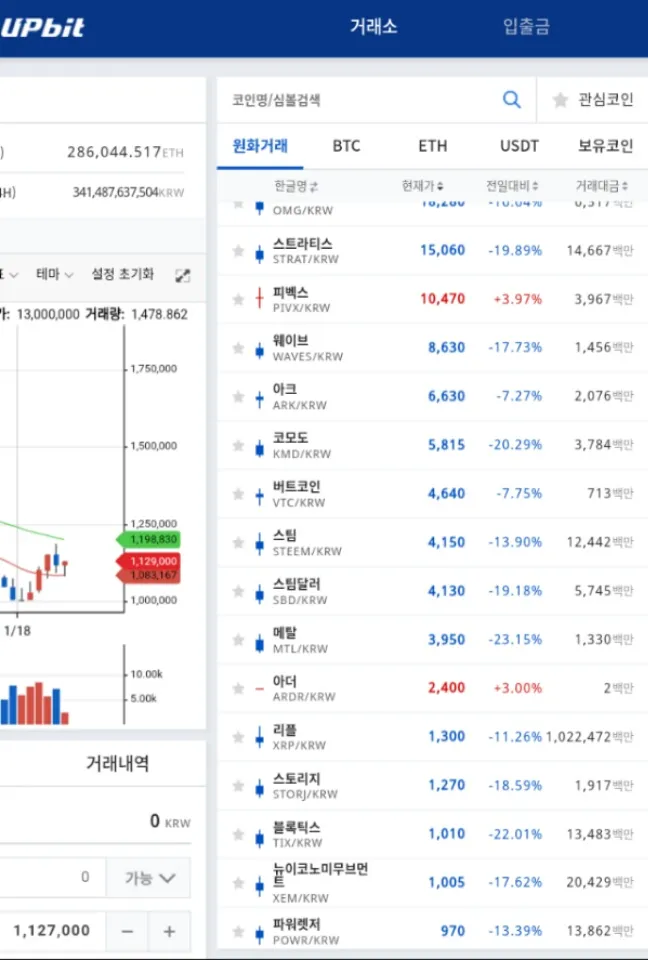The width and height of the screenshot is (648, 960).
Task: Select the 아더 ARDR/KRW row
Action: 432,689
